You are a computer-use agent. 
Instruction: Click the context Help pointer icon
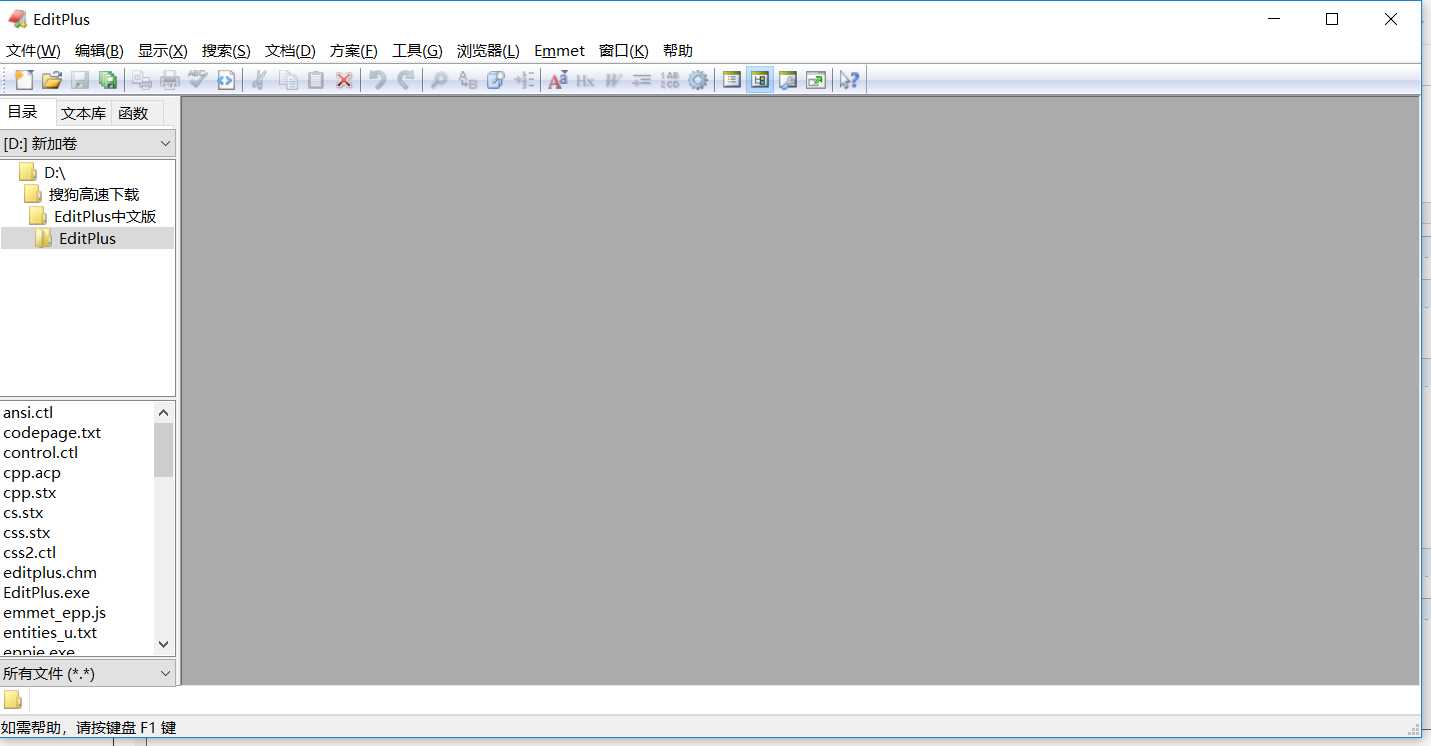[850, 80]
